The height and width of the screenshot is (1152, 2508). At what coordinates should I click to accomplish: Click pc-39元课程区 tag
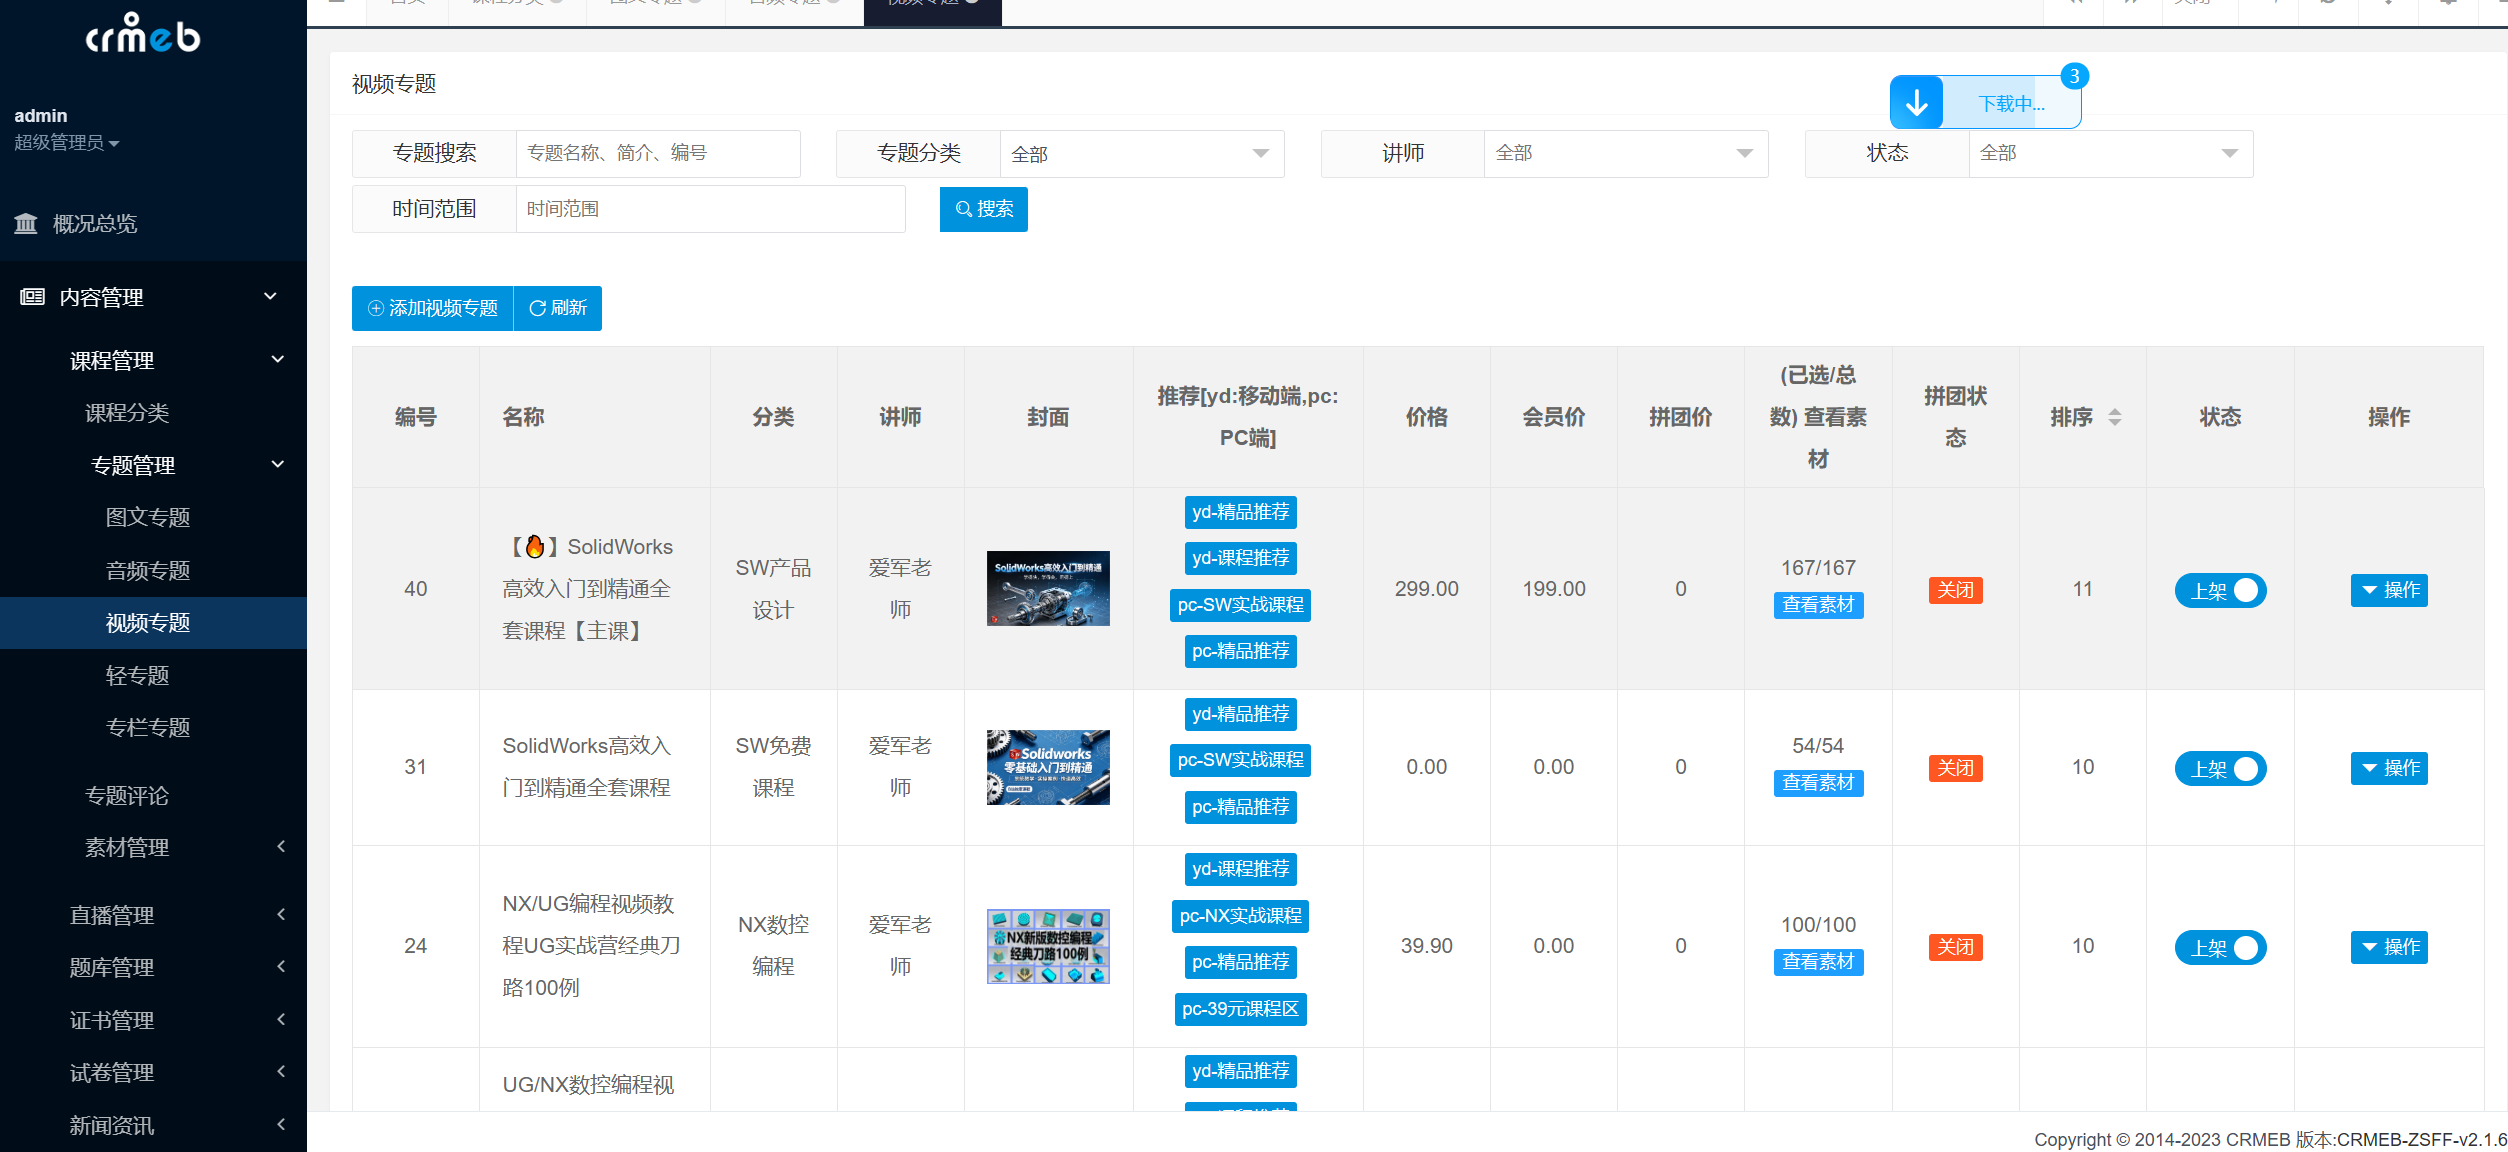pos(1240,1009)
